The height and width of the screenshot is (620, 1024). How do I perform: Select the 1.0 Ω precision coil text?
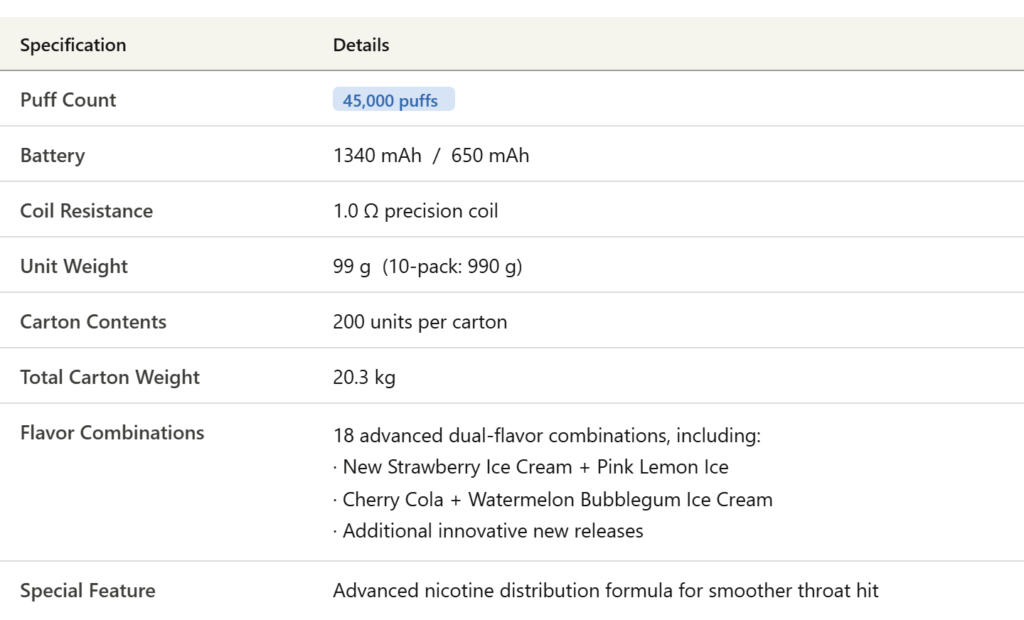coord(415,211)
